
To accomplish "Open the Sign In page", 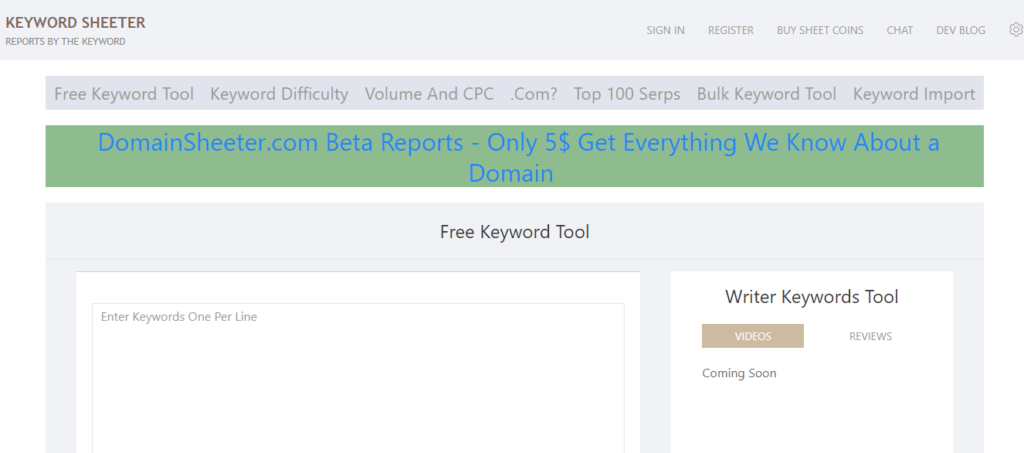I will click(x=665, y=30).
